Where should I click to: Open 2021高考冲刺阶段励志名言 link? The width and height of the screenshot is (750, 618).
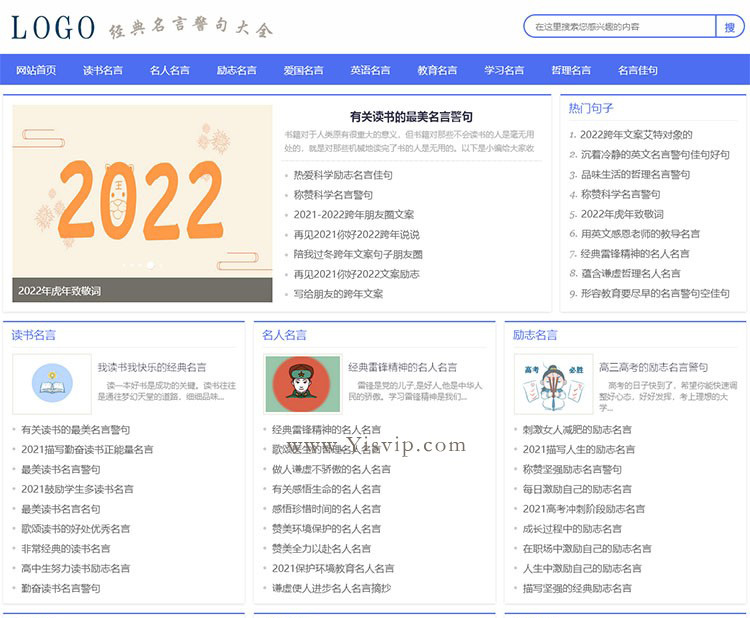(x=584, y=509)
